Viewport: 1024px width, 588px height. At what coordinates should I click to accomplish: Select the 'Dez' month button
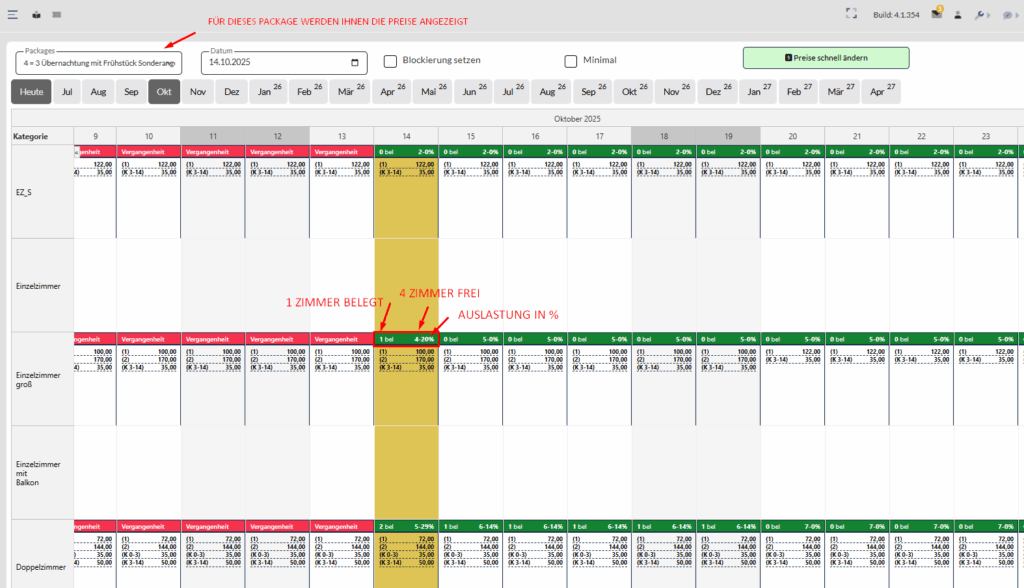tap(232, 92)
